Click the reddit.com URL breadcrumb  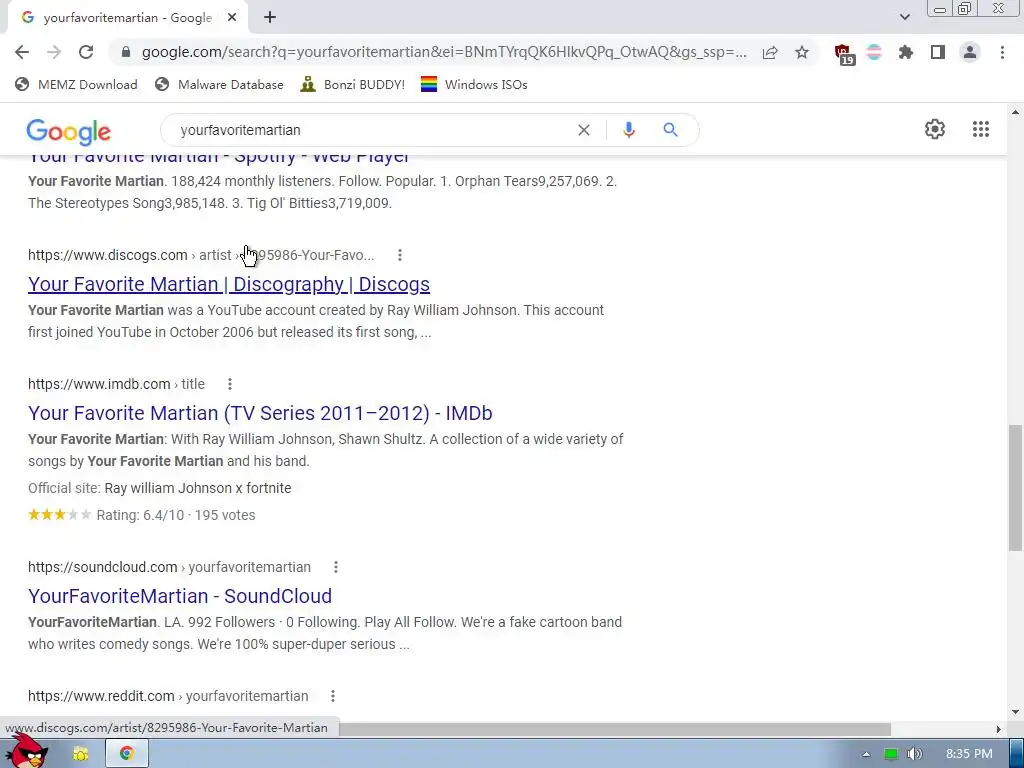168,696
